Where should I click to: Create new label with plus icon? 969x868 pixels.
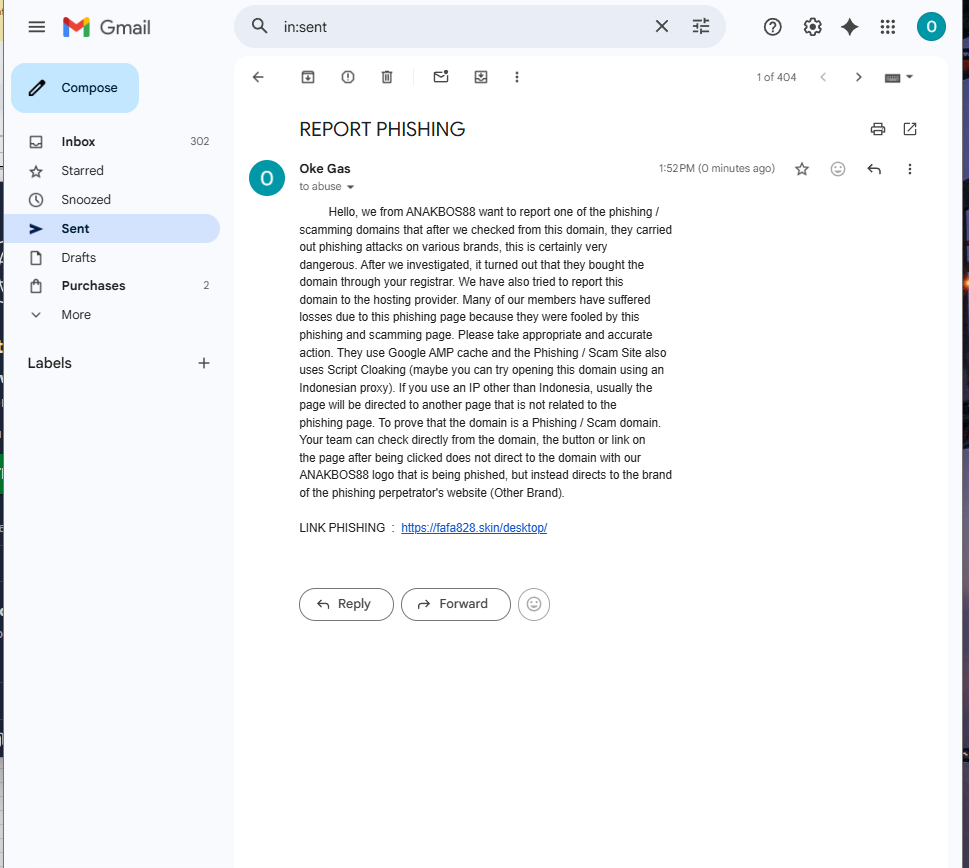coord(204,363)
